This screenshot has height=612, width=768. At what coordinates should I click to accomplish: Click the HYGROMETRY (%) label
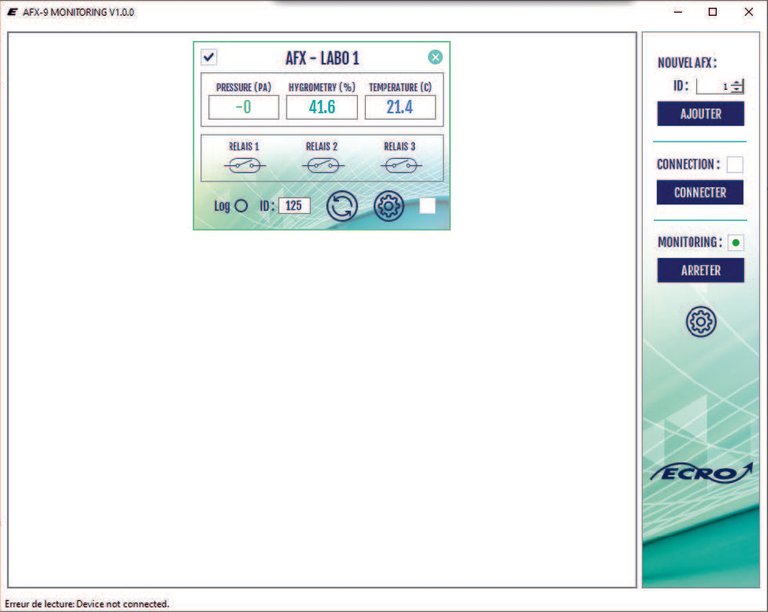(x=322, y=87)
